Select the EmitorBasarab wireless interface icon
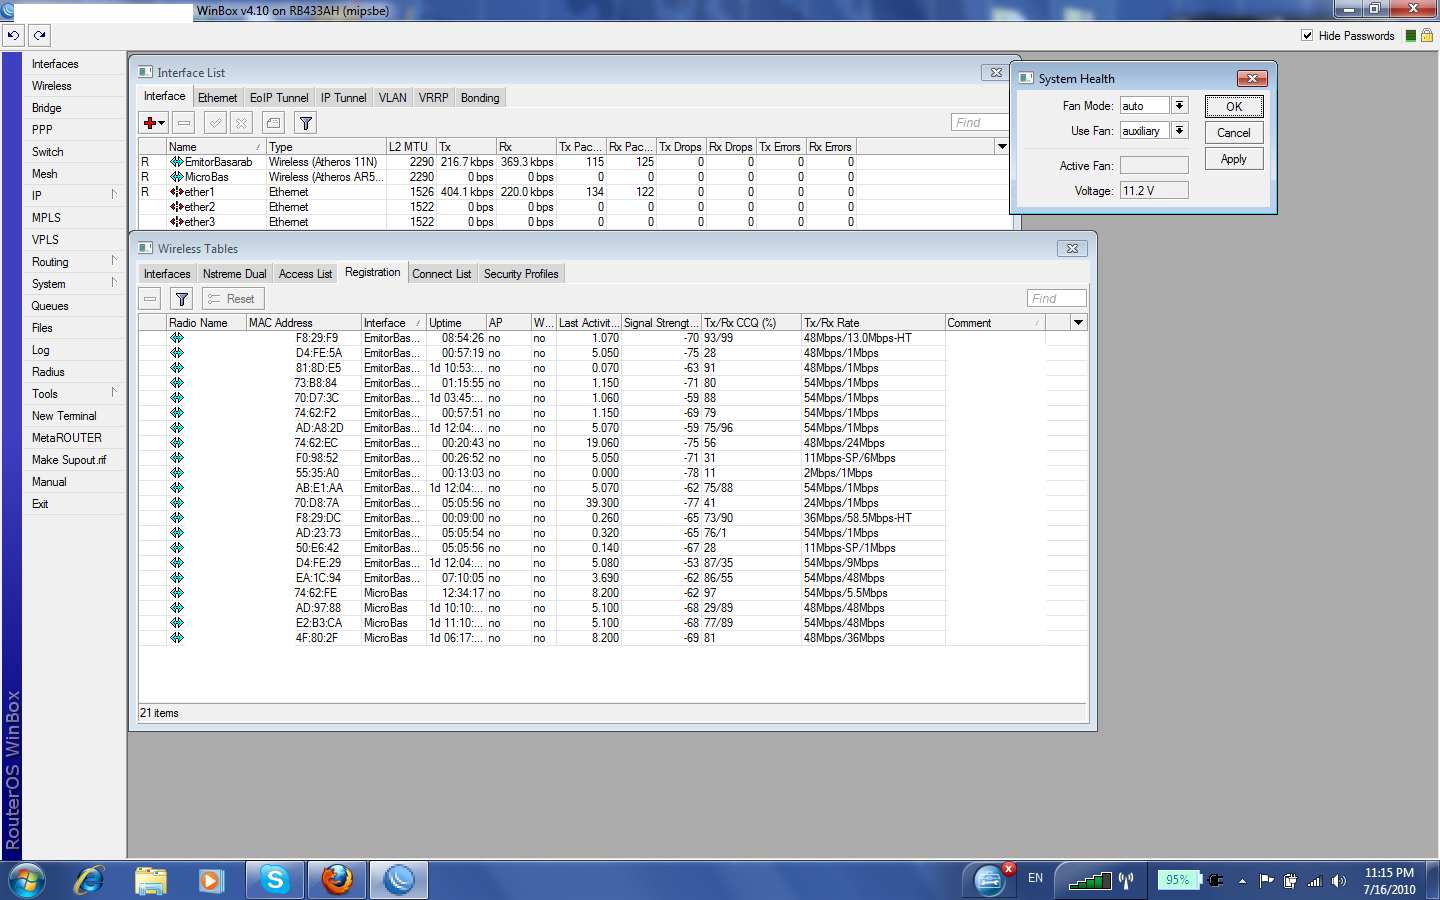Viewport: 1440px width, 900px height. tap(176, 162)
